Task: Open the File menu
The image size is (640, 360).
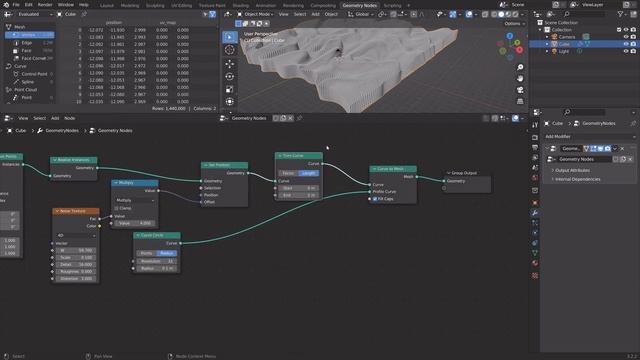Action: tap(16, 5)
